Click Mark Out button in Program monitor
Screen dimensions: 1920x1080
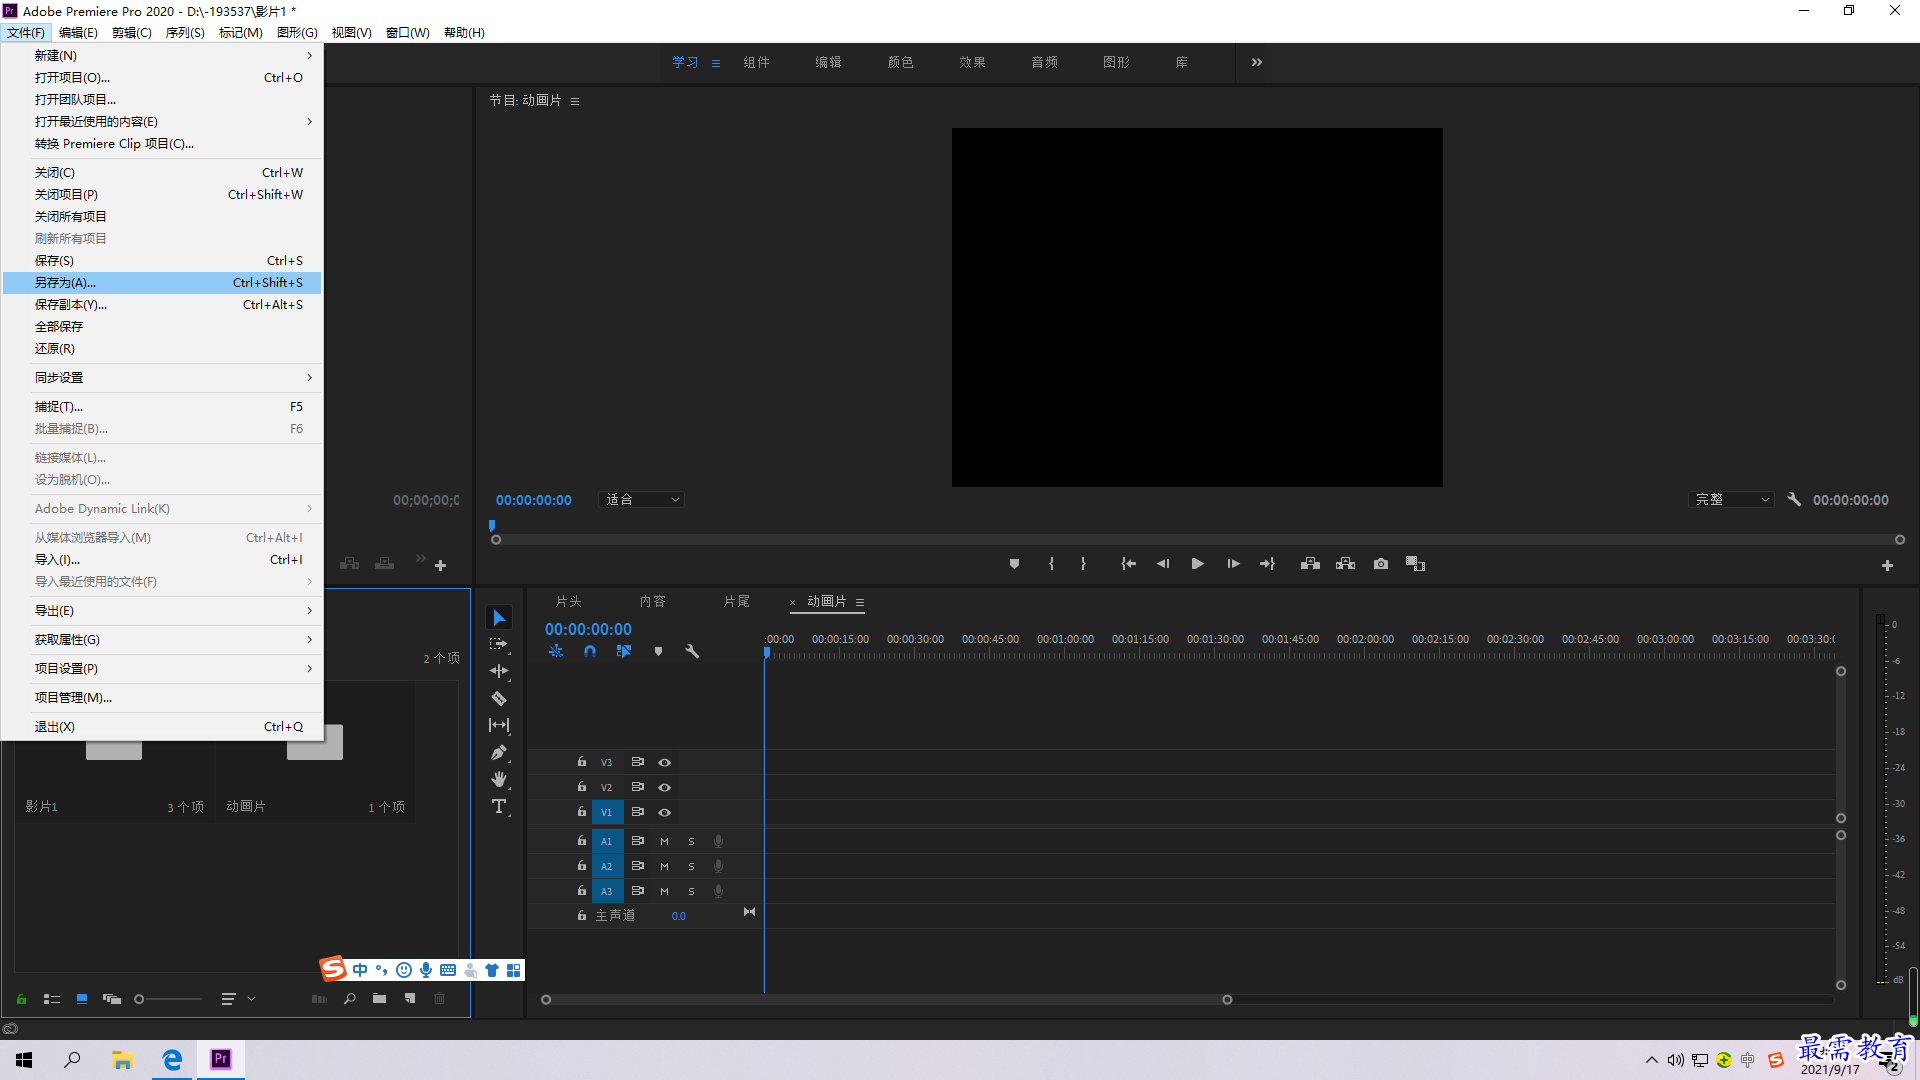(1083, 564)
